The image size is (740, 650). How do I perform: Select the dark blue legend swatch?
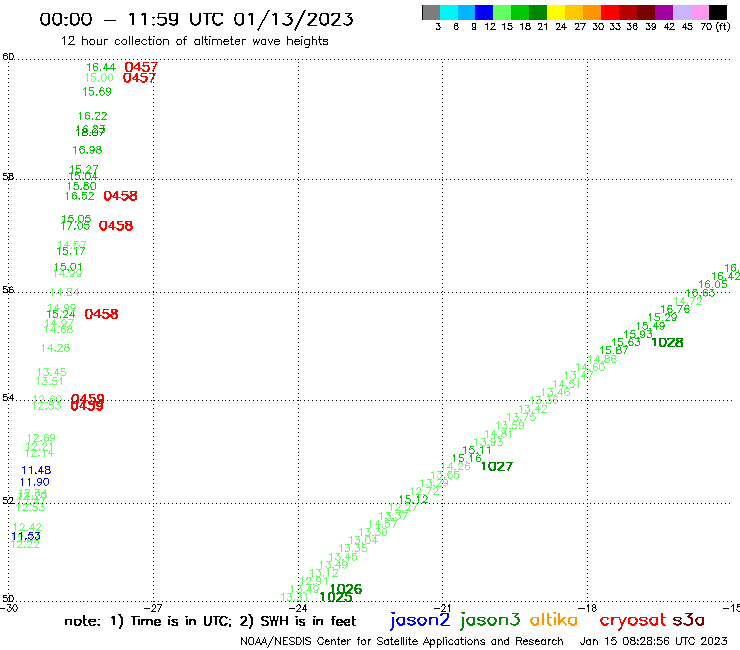coord(484,12)
